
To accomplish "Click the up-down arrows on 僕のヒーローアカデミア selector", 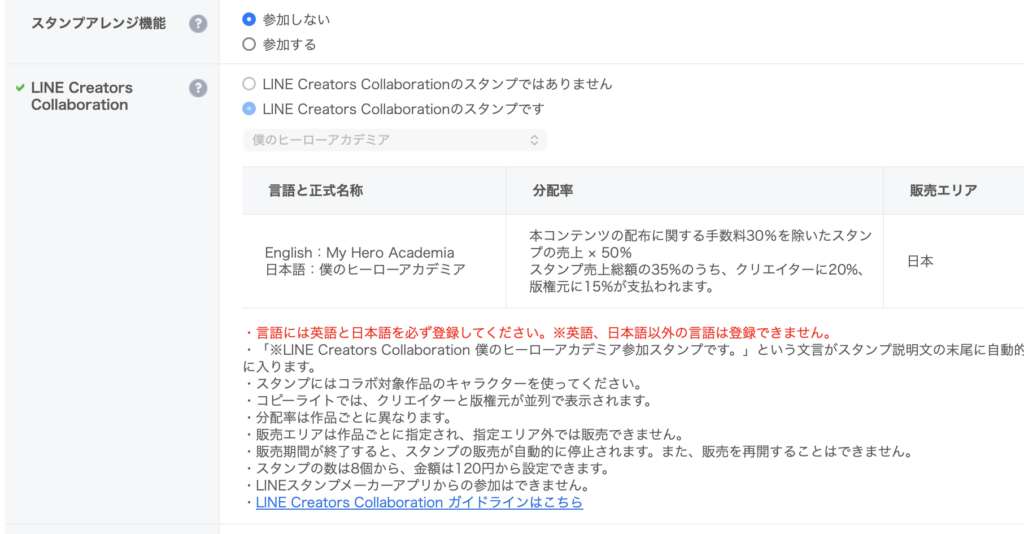I will [534, 140].
